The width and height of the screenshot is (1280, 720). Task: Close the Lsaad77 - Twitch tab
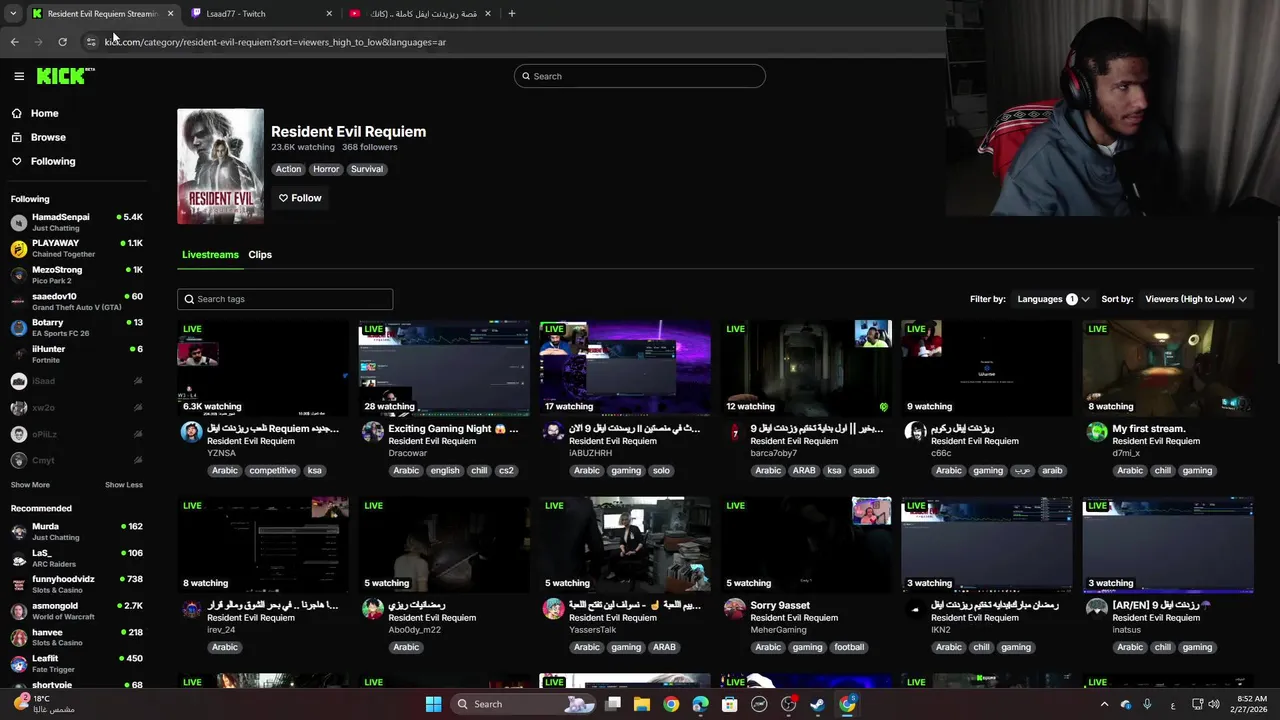[x=329, y=14]
